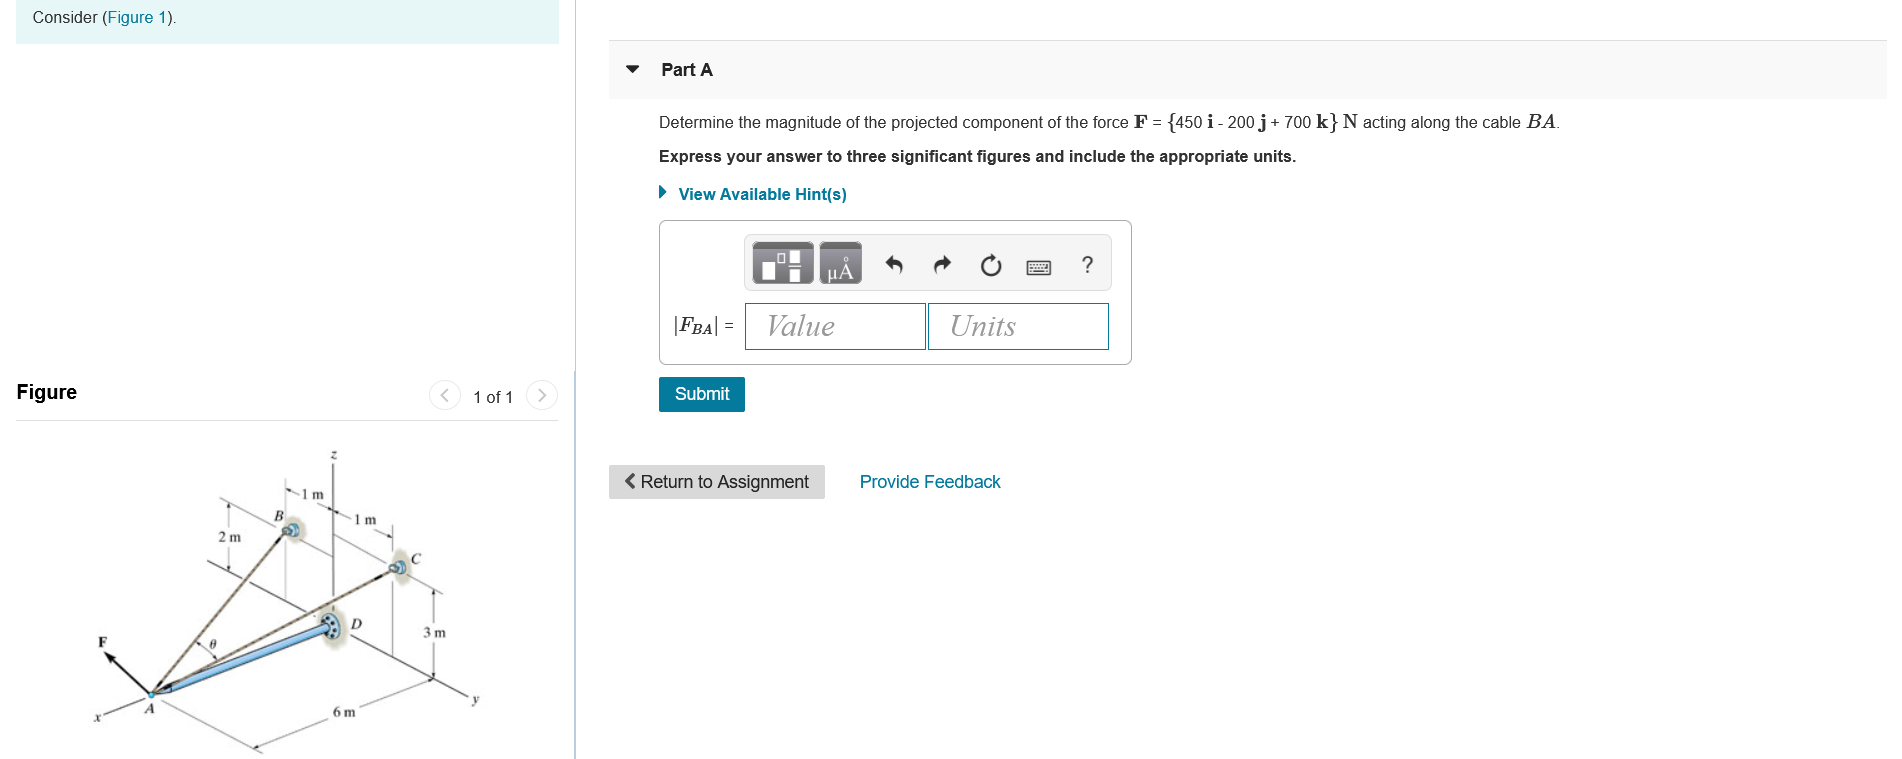Click the back chevron on Return to Assignment

click(x=630, y=481)
